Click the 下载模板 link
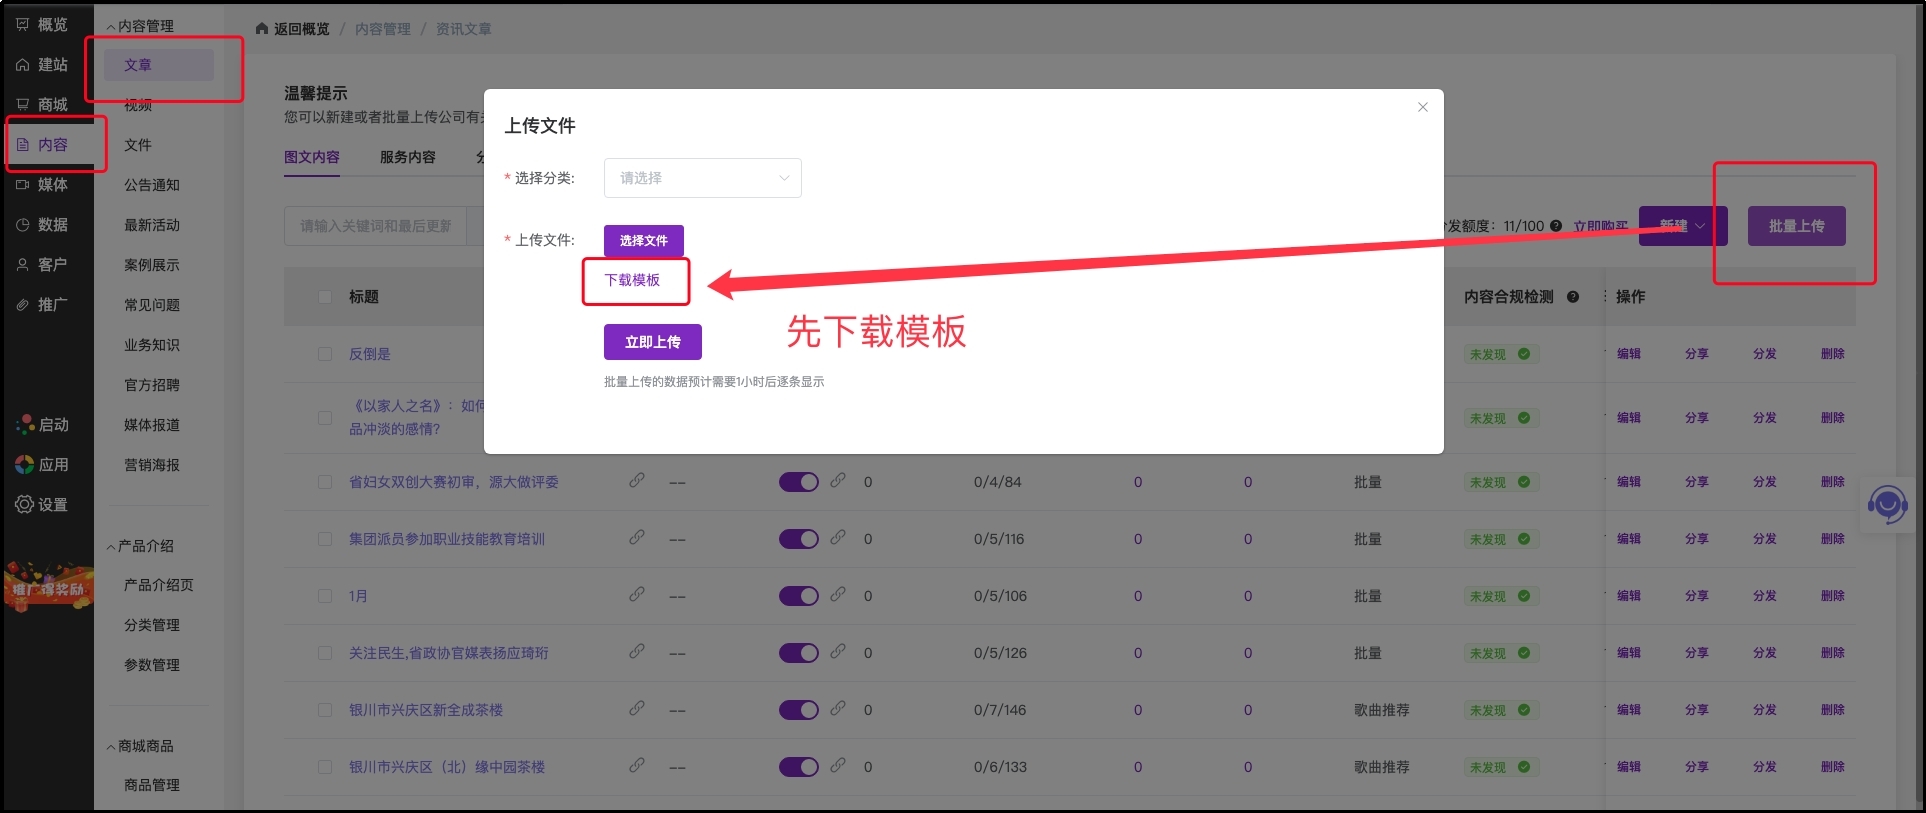This screenshot has height=813, width=1926. [632, 280]
